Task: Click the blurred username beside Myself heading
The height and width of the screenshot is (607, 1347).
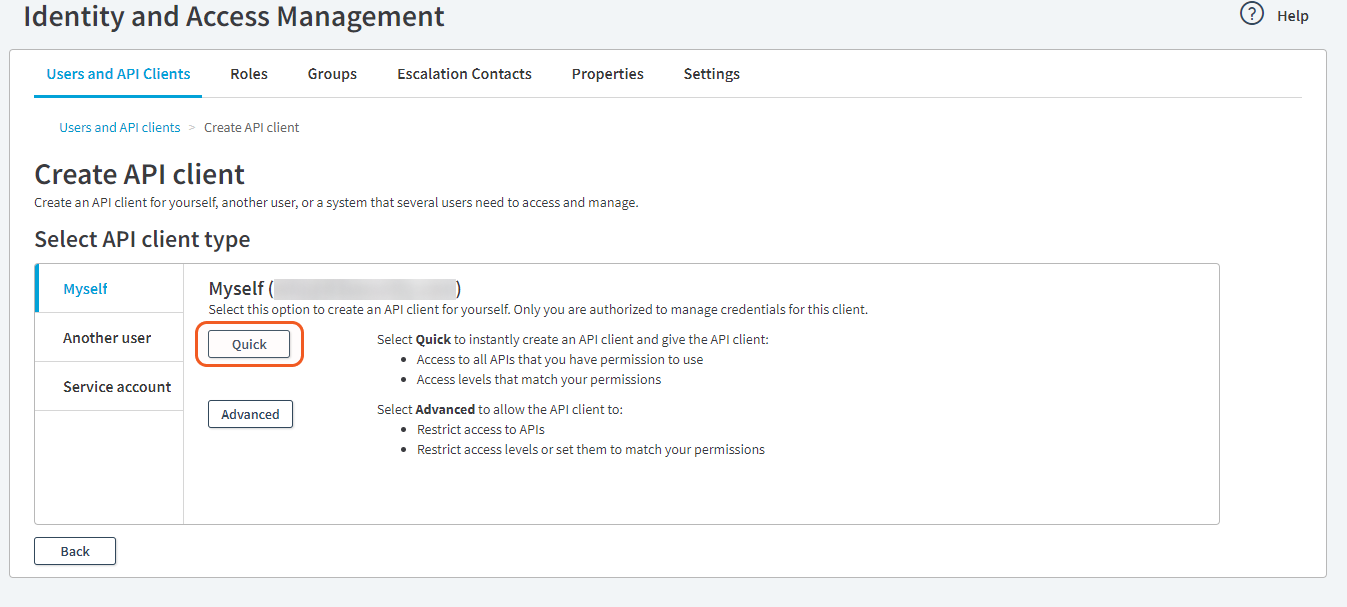Action: point(364,289)
